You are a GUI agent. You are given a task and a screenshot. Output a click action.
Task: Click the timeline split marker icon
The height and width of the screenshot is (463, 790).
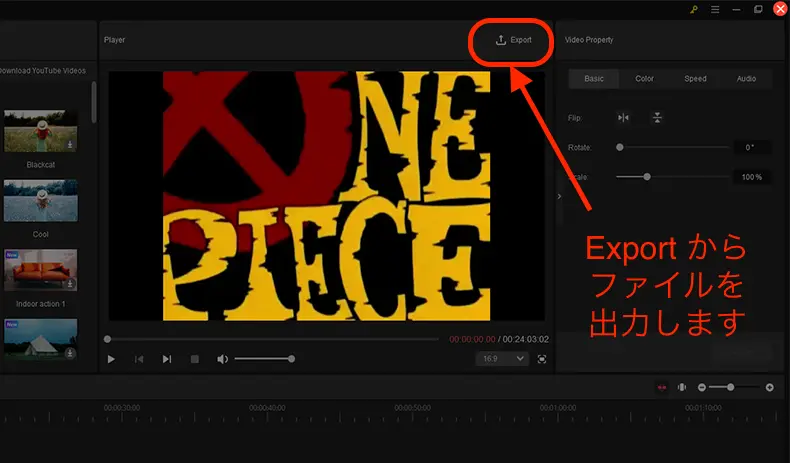pos(682,387)
